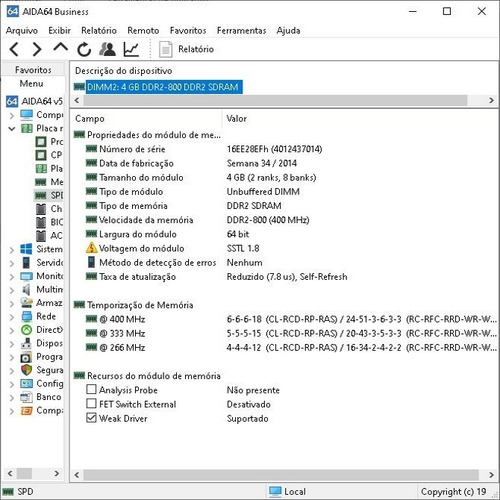Toggle the FET Switch External checkbox
500x500 pixels.
point(91,403)
